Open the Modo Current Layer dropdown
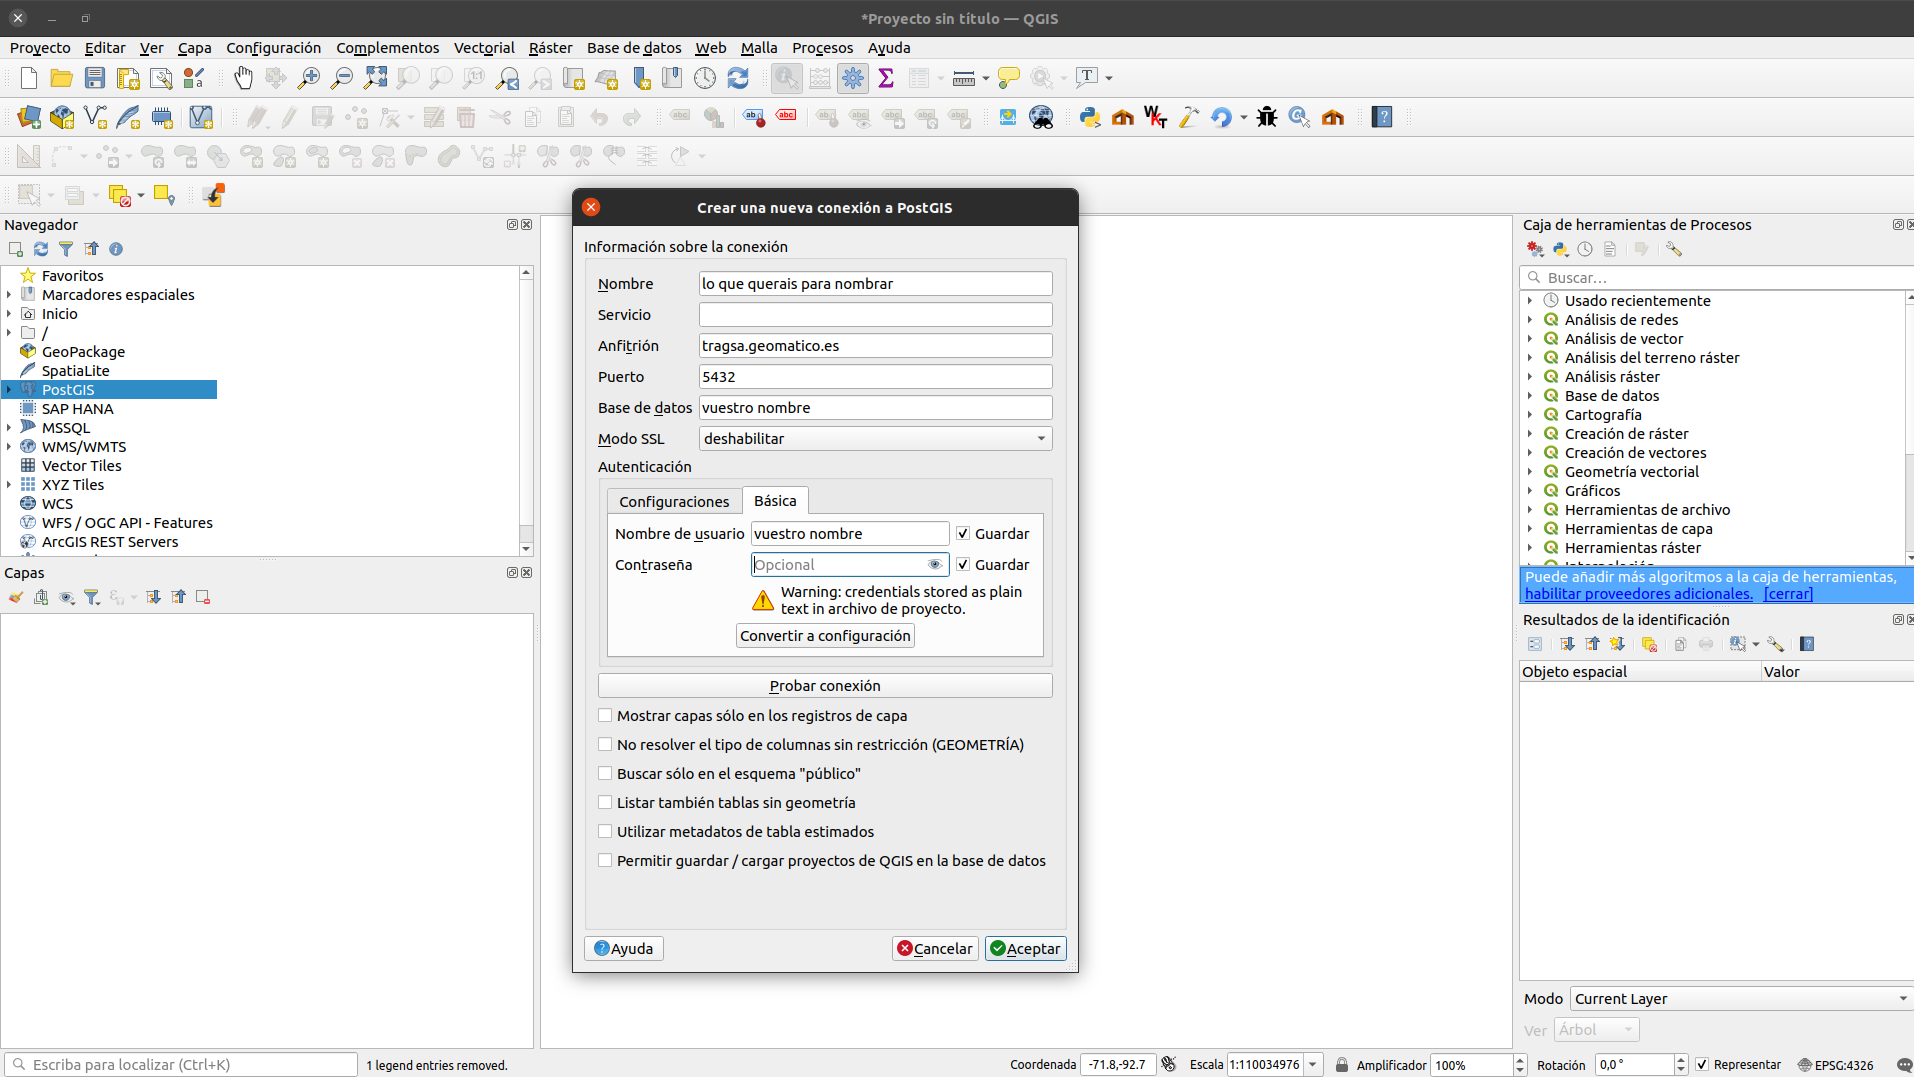Viewport: 1914px width, 1077px height. [x=1741, y=999]
